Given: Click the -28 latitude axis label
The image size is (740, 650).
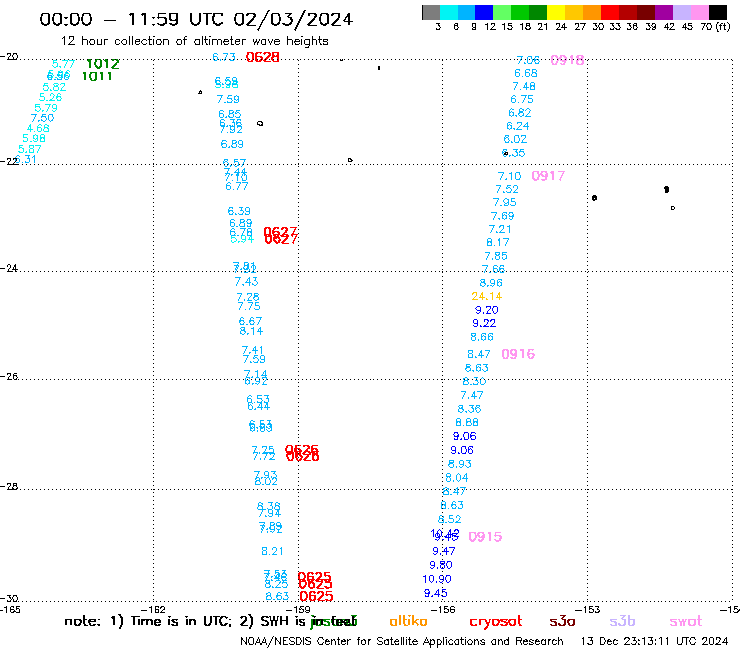Looking at the screenshot, I should (9, 487).
